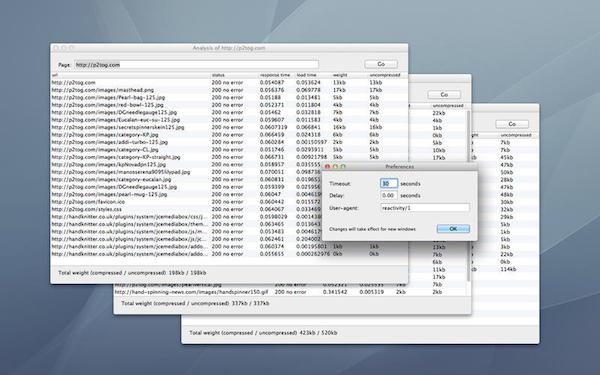Click Go button in the rearmost window
The image size is (600, 375).
[512, 124]
